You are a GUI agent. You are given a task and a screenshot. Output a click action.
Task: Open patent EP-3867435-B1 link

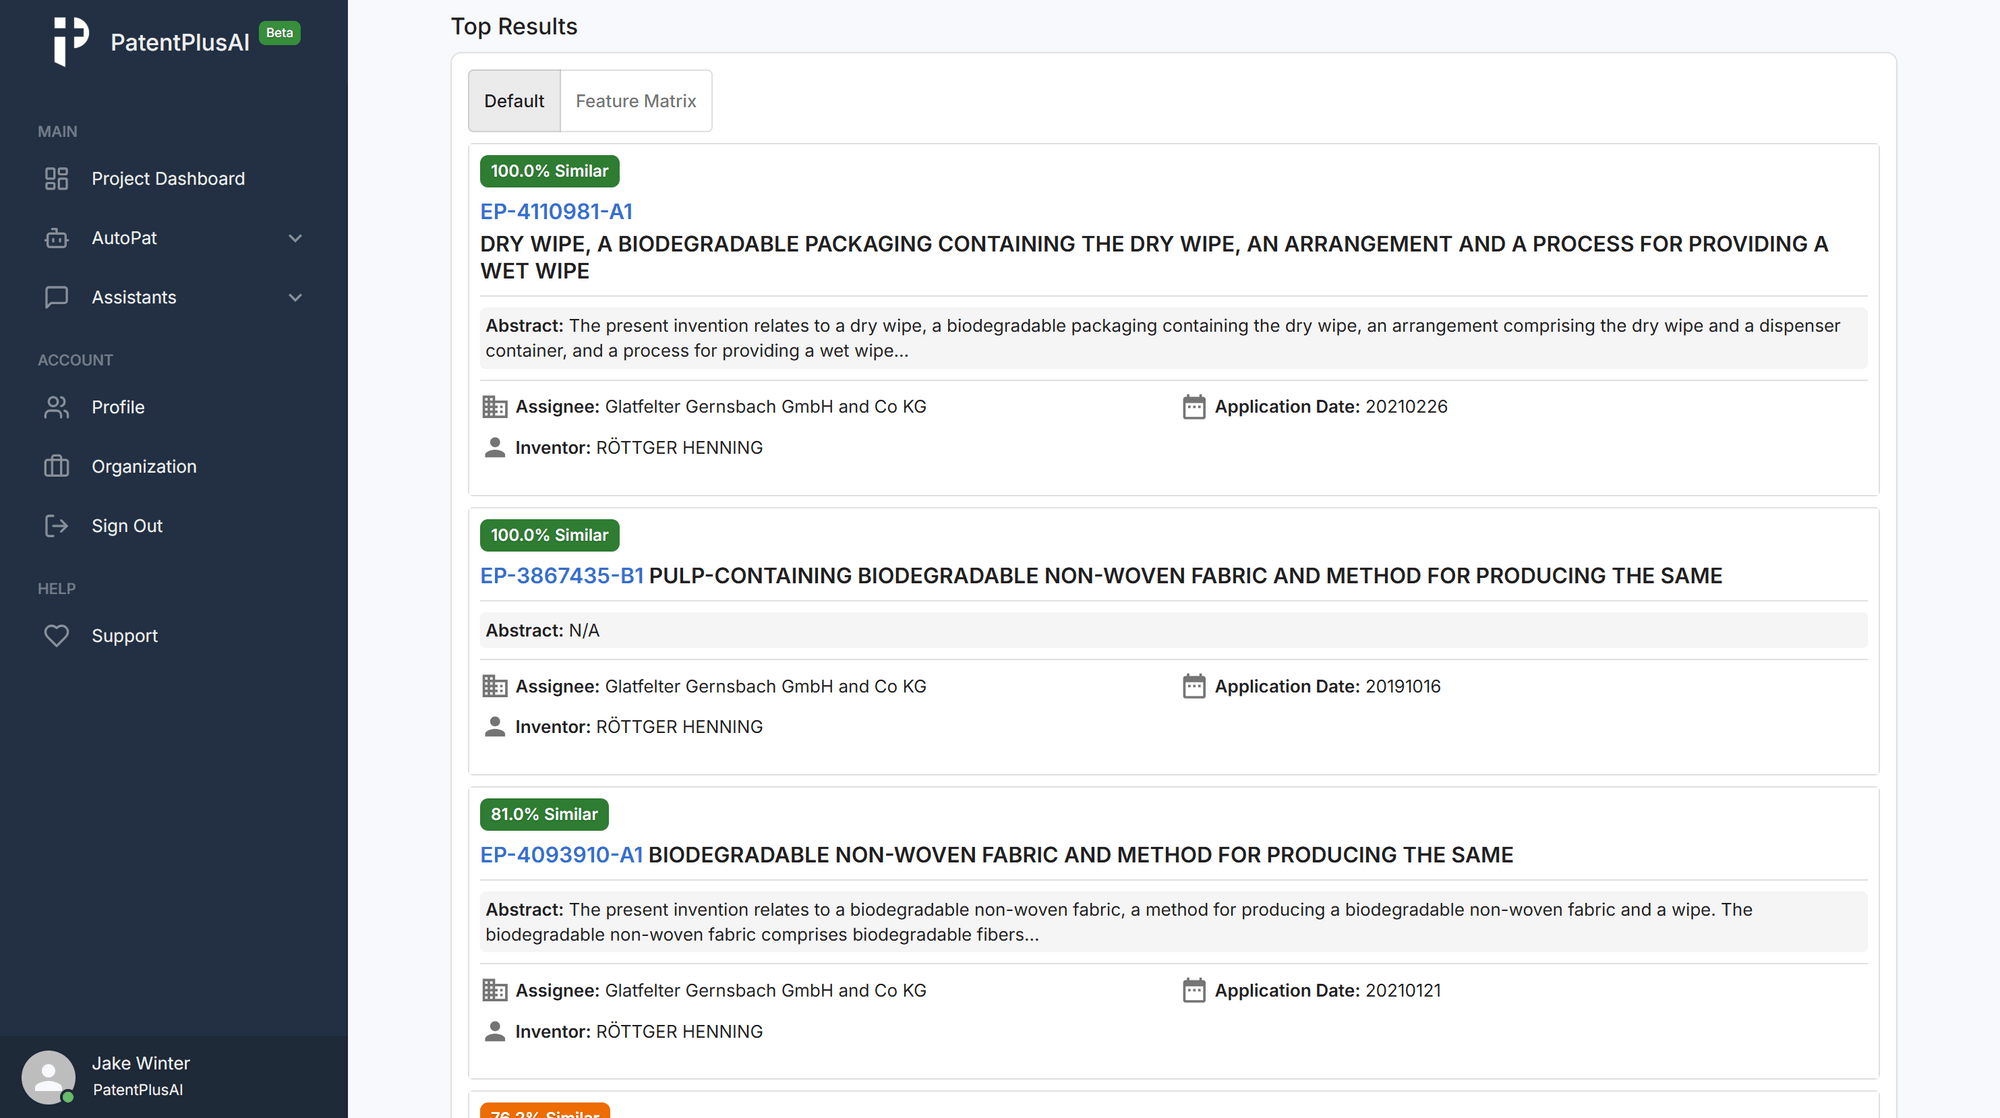(562, 576)
